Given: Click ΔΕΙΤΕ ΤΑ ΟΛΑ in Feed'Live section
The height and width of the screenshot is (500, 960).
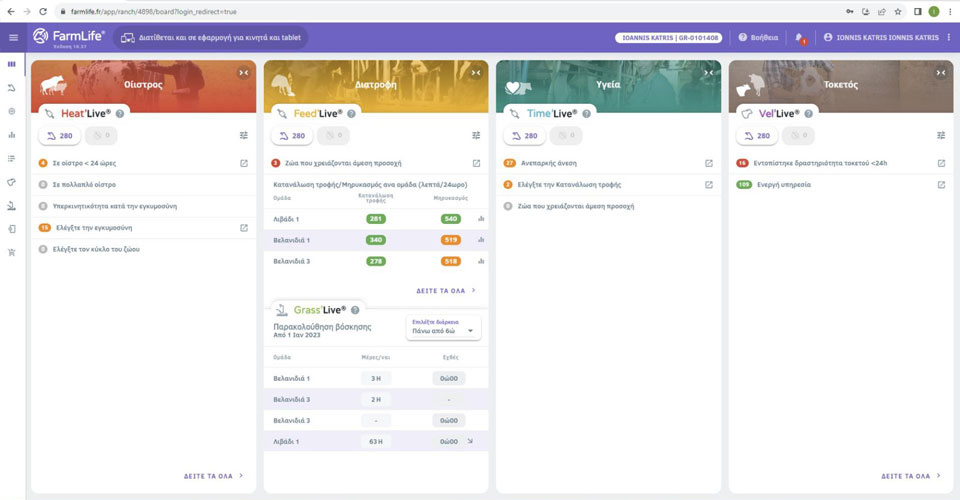Looking at the screenshot, I should (446, 291).
